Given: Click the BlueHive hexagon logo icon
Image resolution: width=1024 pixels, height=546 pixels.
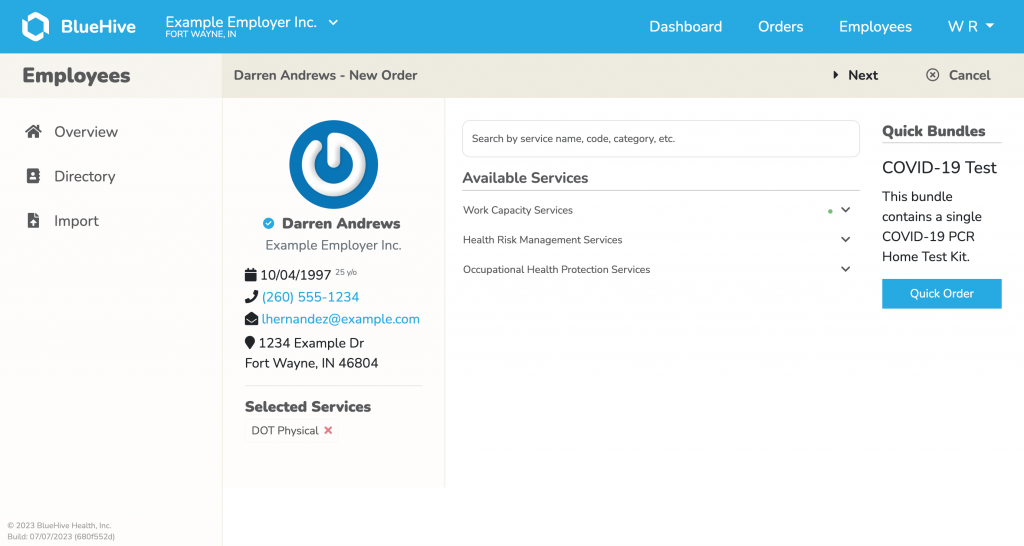Looking at the screenshot, I should pos(35,27).
